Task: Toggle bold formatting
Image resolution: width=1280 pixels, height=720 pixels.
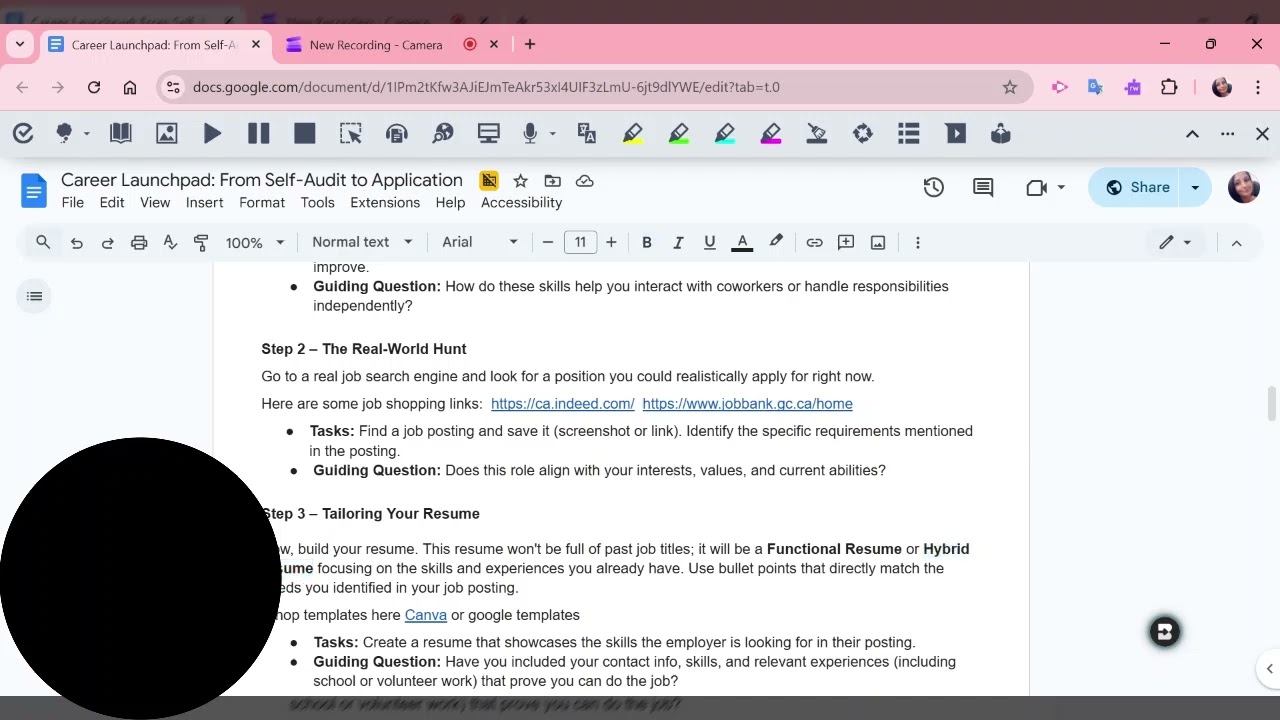Action: [646, 242]
